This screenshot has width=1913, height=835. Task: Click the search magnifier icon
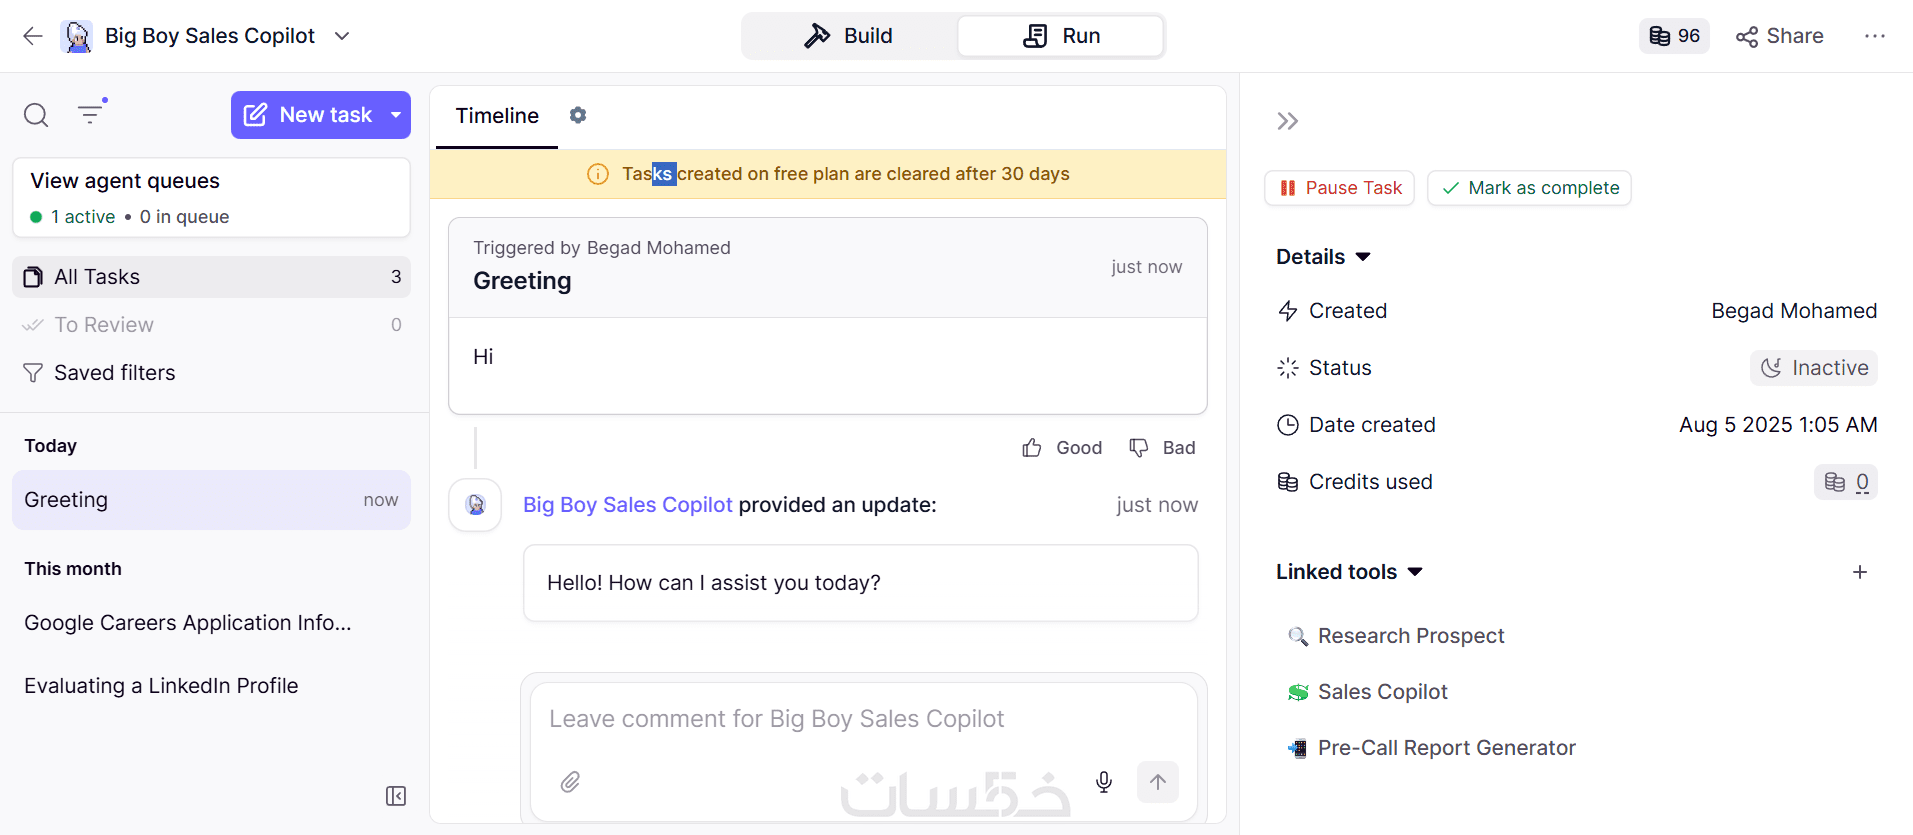coord(36,115)
